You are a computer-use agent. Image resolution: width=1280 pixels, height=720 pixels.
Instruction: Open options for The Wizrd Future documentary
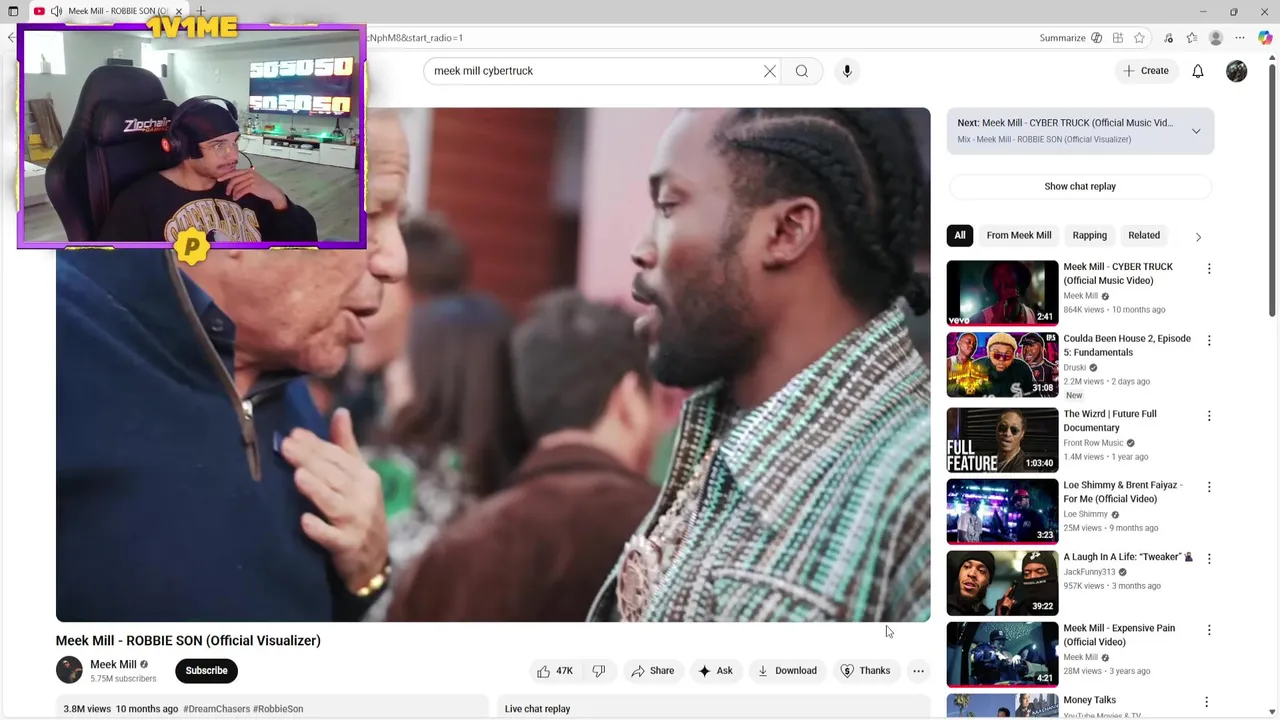click(x=1209, y=416)
